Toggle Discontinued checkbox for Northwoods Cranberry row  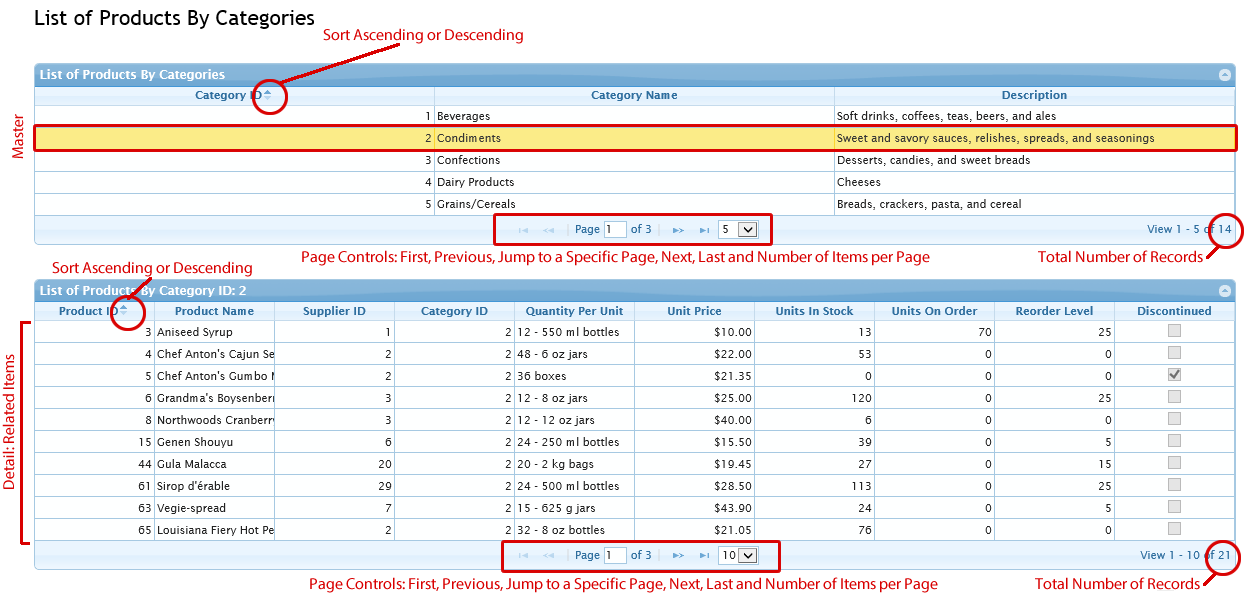(1174, 419)
